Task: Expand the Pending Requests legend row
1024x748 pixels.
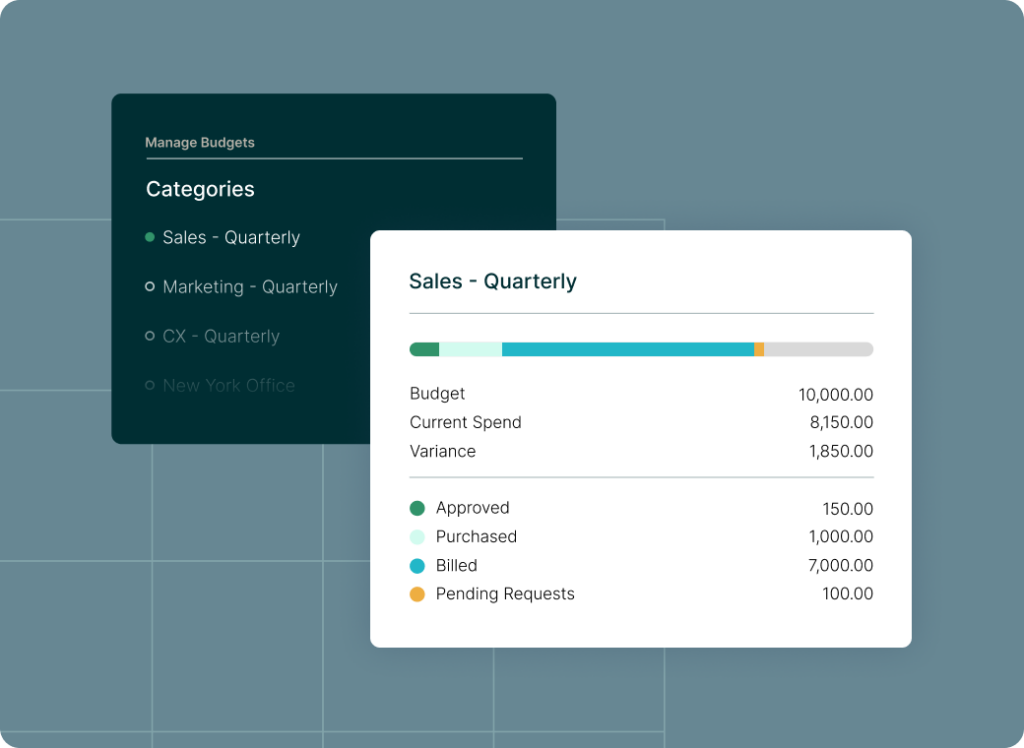Action: [504, 594]
